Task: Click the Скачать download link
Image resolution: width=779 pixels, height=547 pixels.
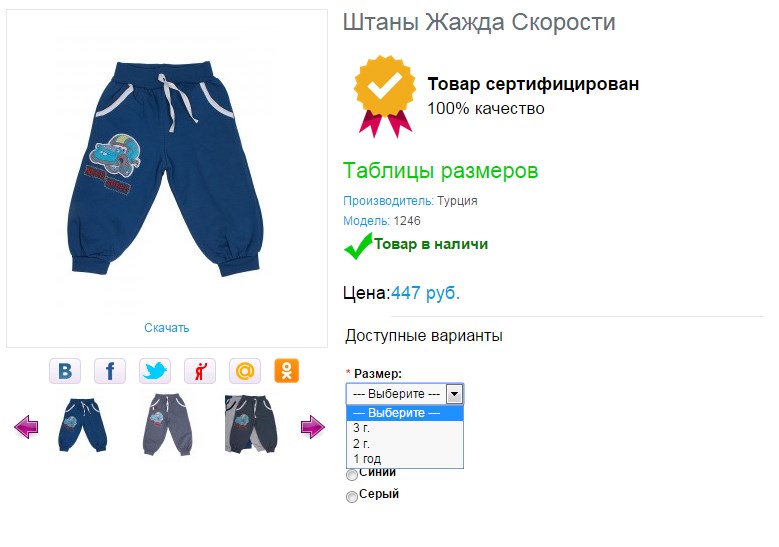Action: (166, 328)
